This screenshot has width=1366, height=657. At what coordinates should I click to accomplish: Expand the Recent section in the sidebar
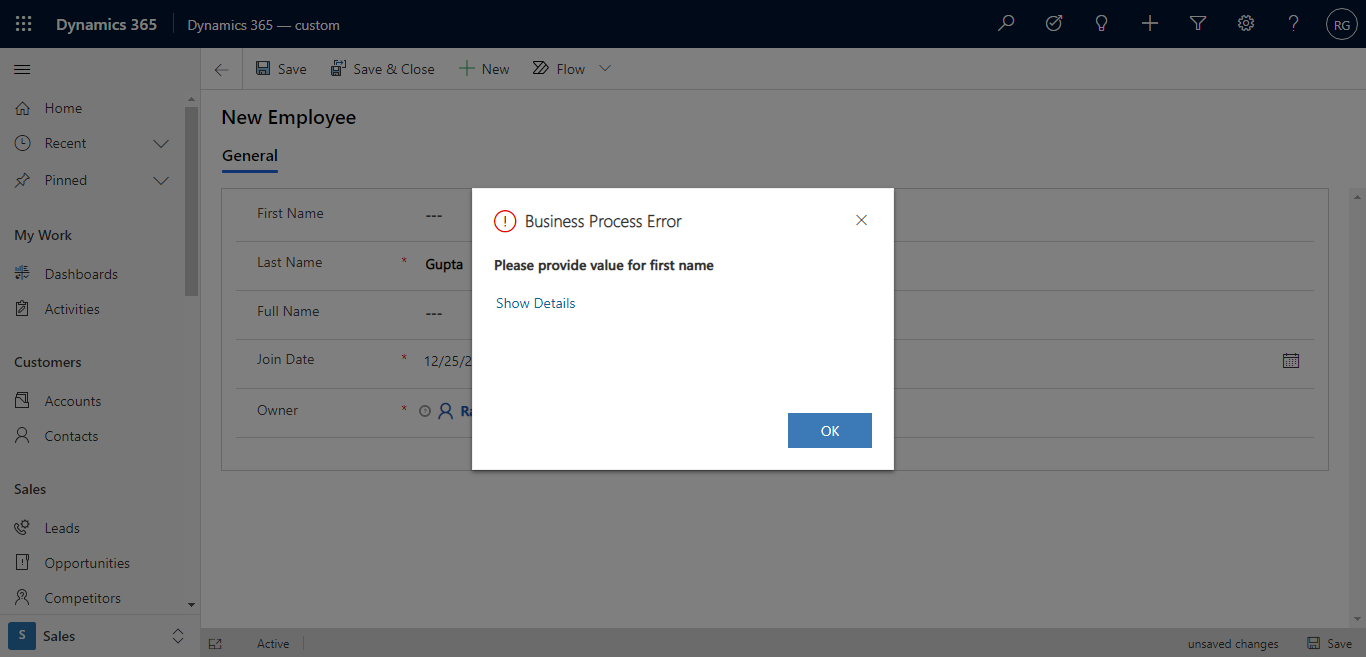tap(161, 143)
